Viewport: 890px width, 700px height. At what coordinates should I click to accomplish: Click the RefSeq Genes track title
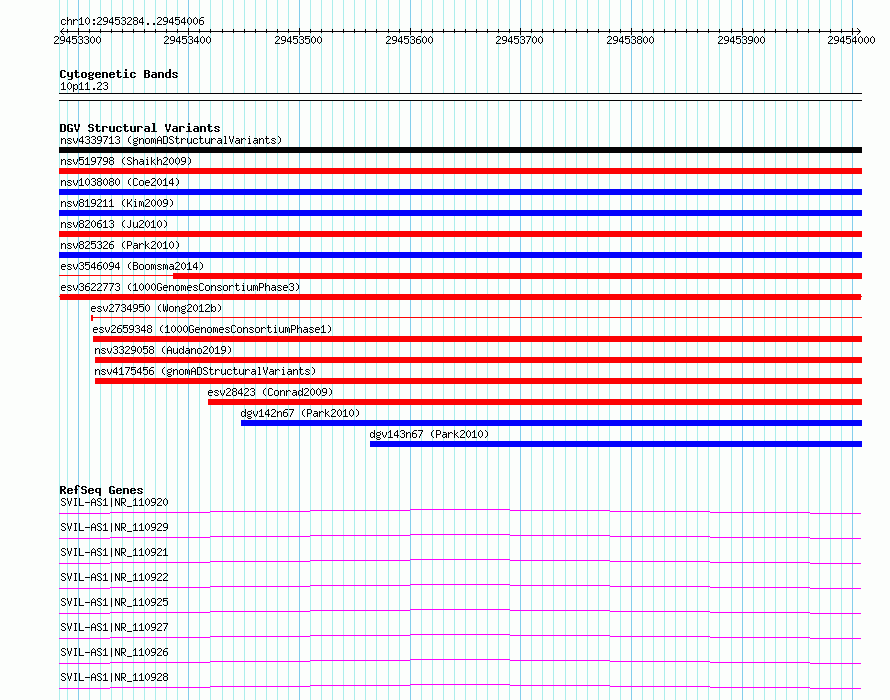click(x=101, y=490)
